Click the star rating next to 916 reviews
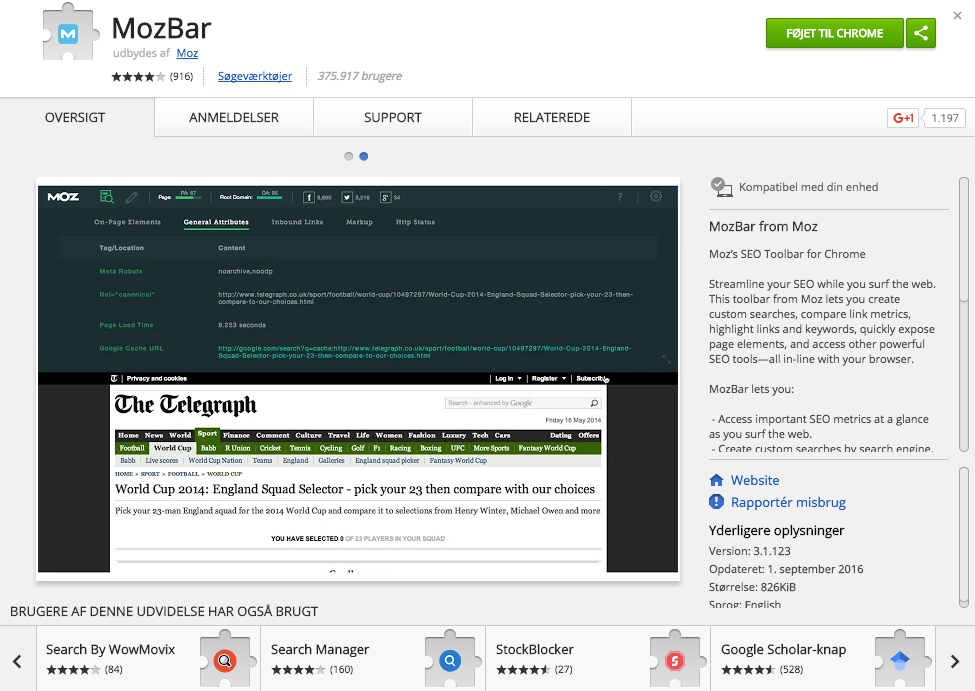Viewport: 975px width, 691px height. (x=138, y=77)
